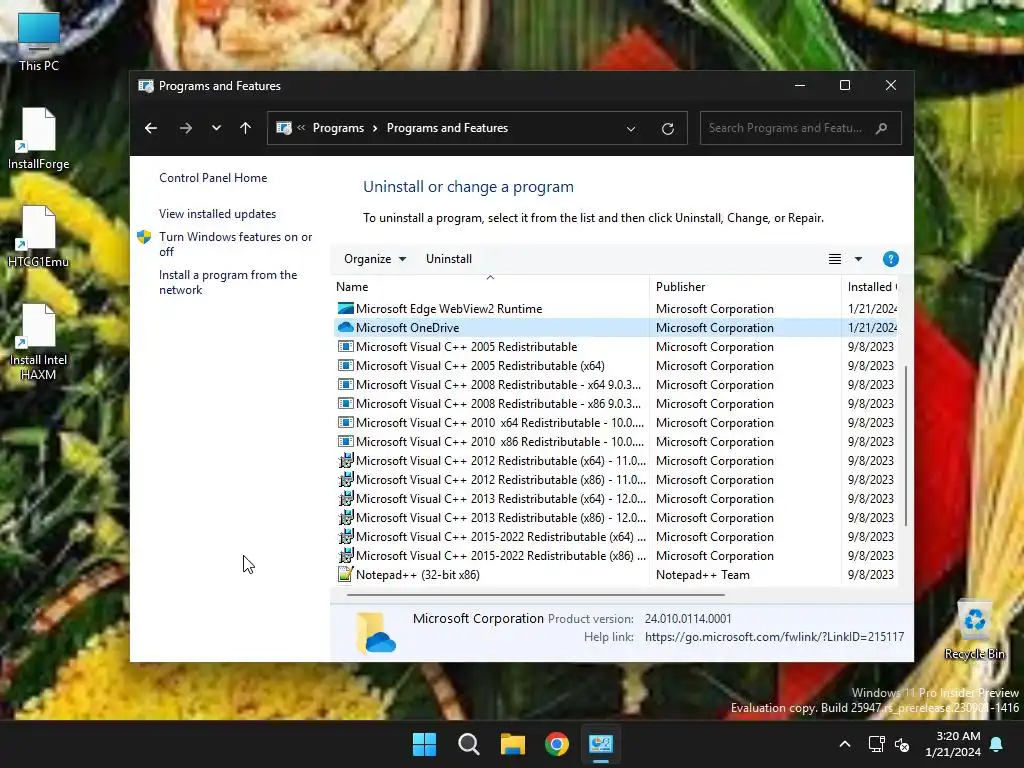Click the magnifier icon in search box
1024x768 pixels.
(882, 128)
